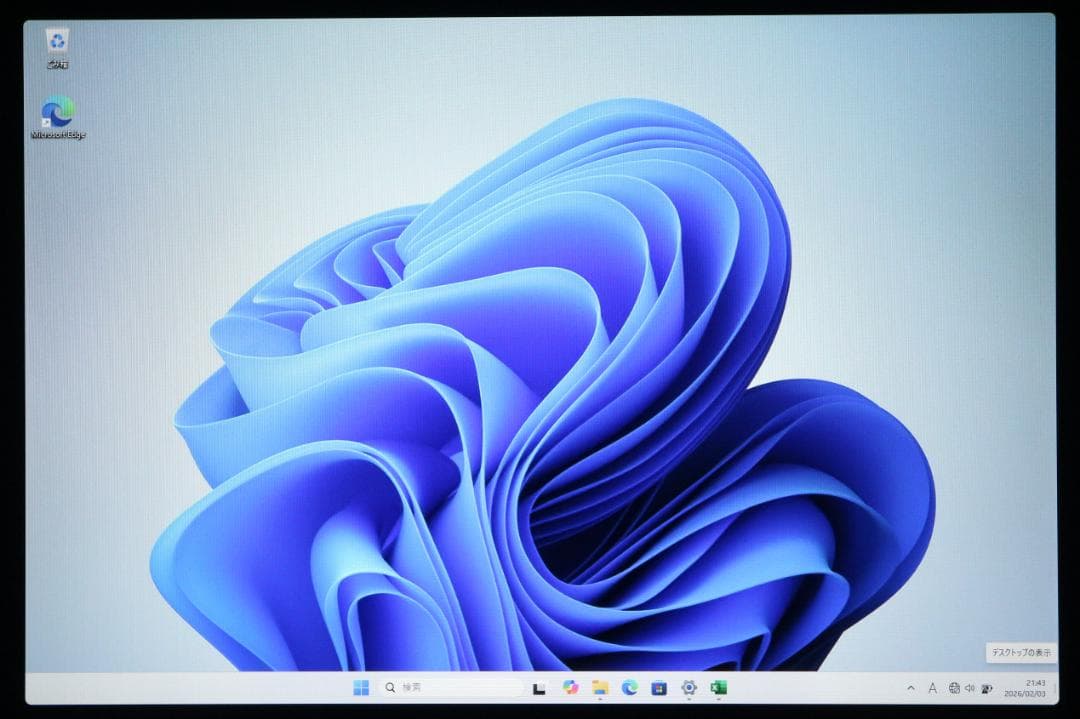
Task: Open File Explorer from the taskbar
Action: click(x=600, y=688)
